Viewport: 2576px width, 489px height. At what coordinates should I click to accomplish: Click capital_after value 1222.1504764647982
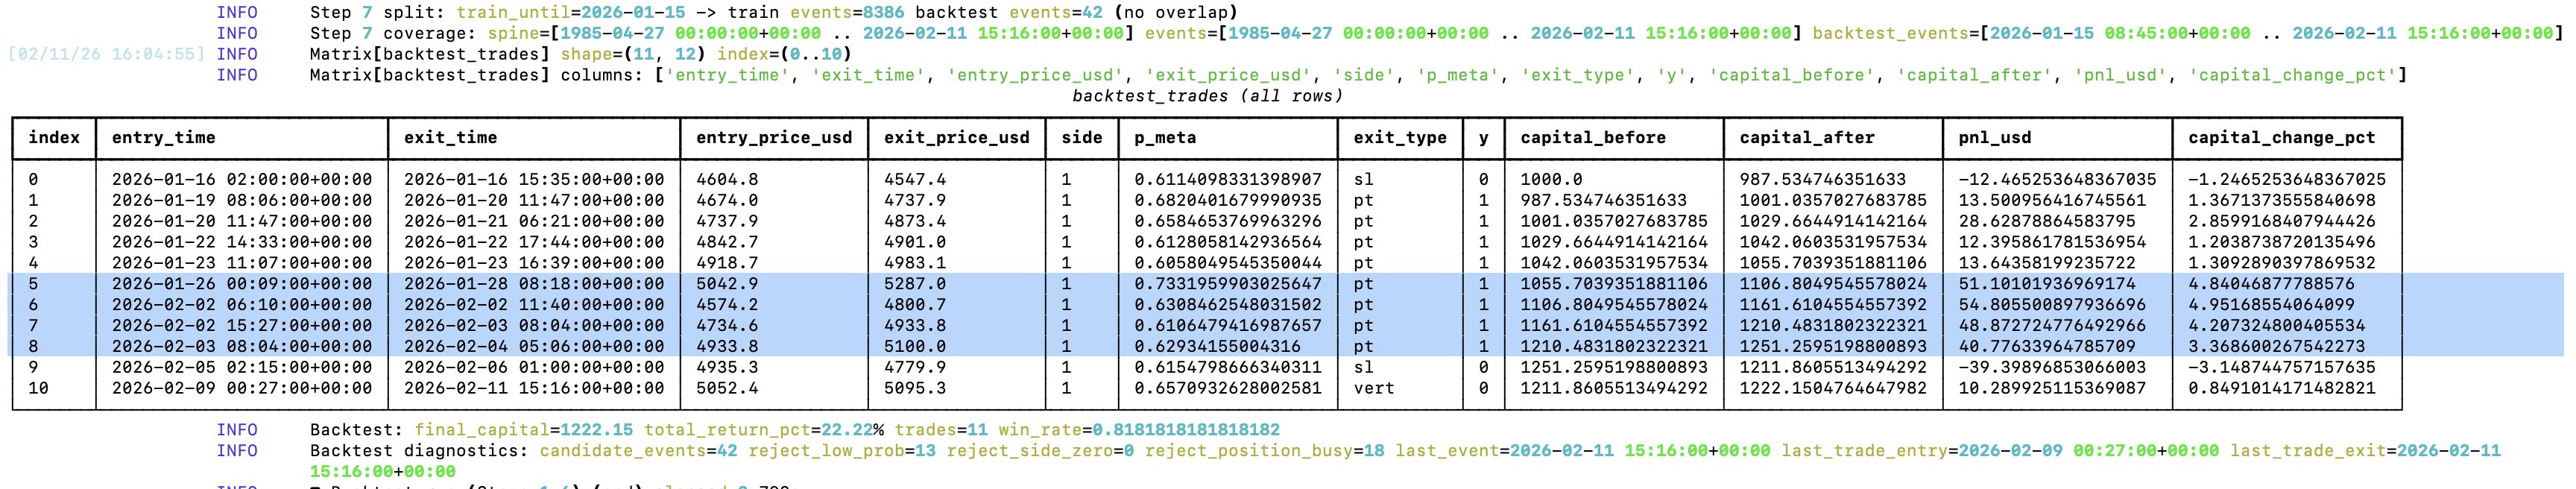point(1832,388)
